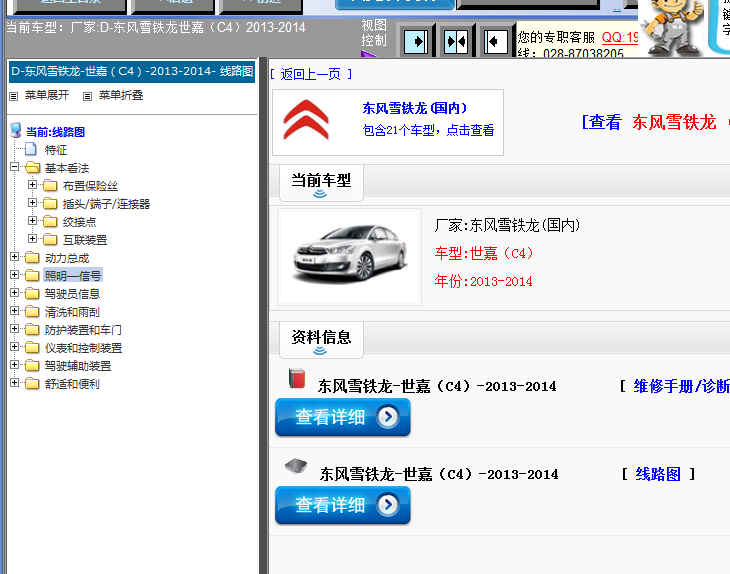The width and height of the screenshot is (730, 574).
Task: Click the 菜单展开 menu option
Action: 47,95
